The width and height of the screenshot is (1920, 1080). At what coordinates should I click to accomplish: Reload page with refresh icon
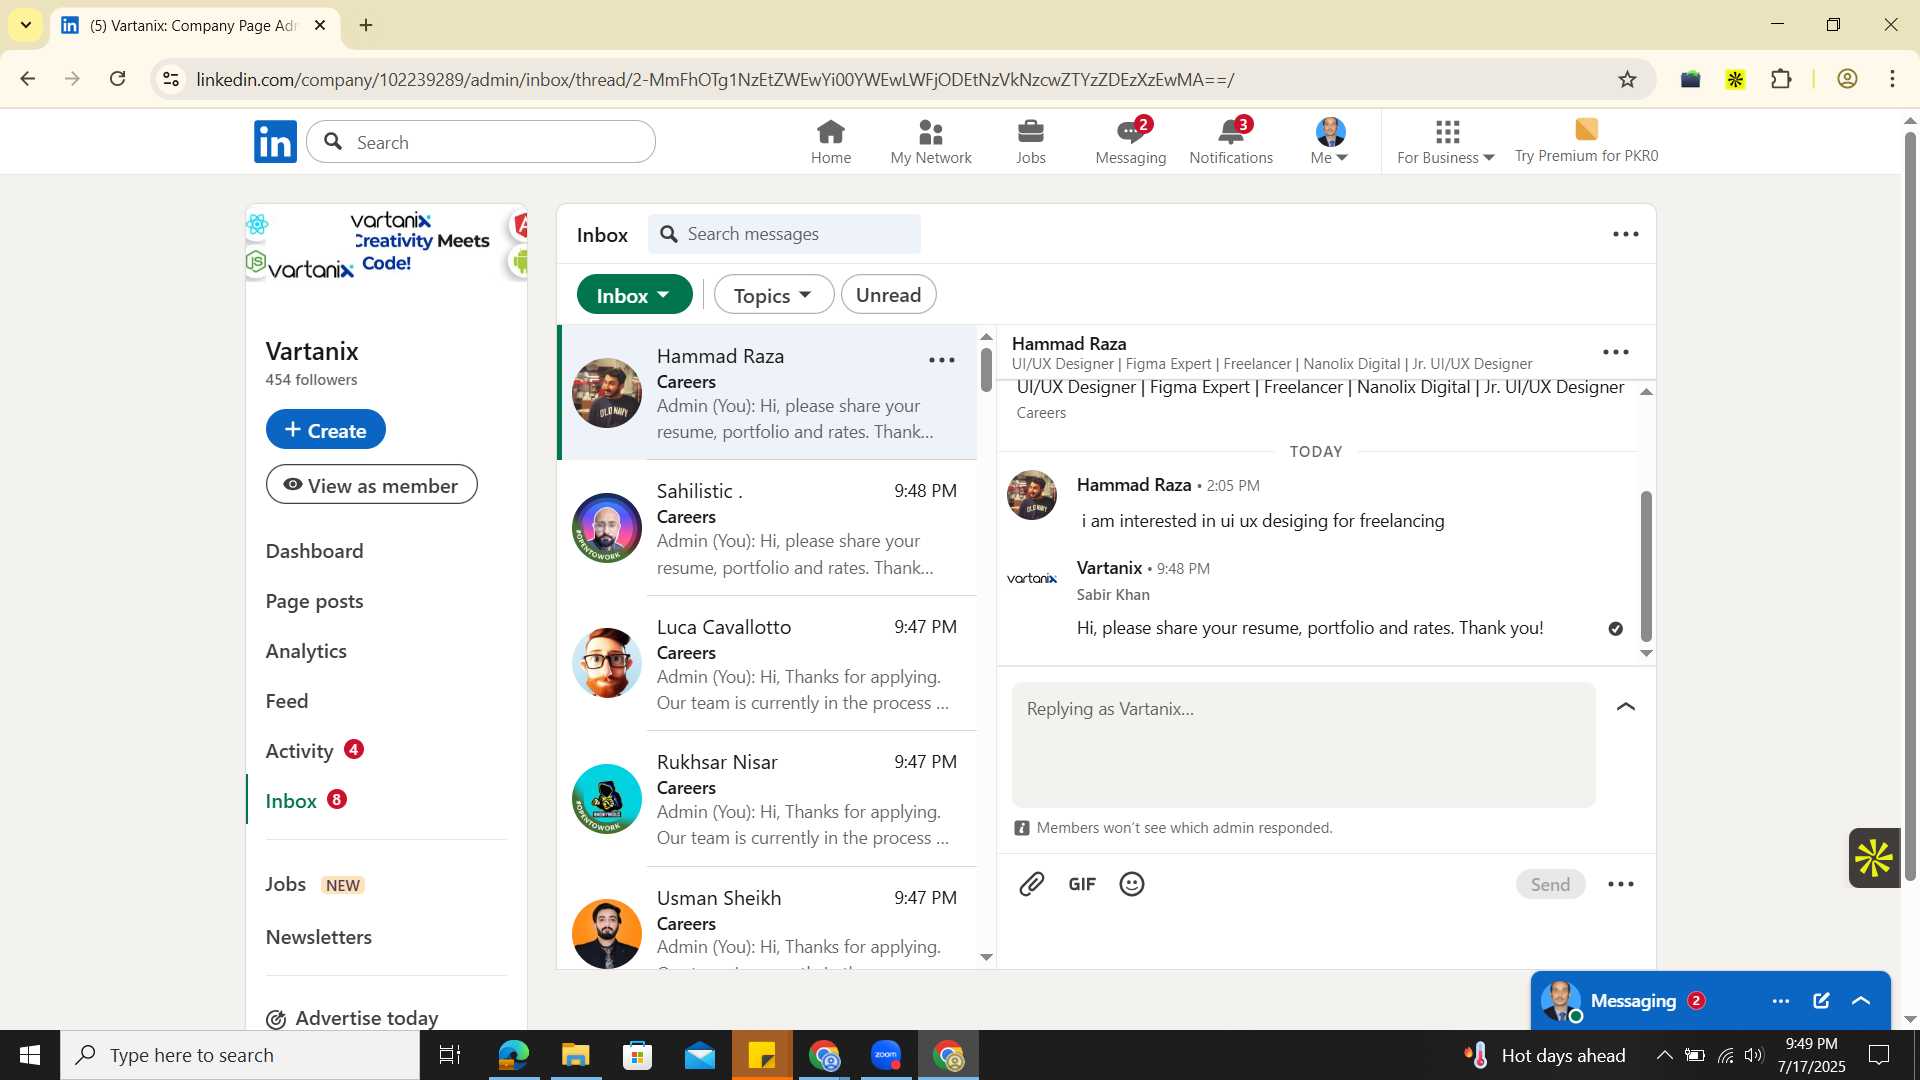point(117,79)
